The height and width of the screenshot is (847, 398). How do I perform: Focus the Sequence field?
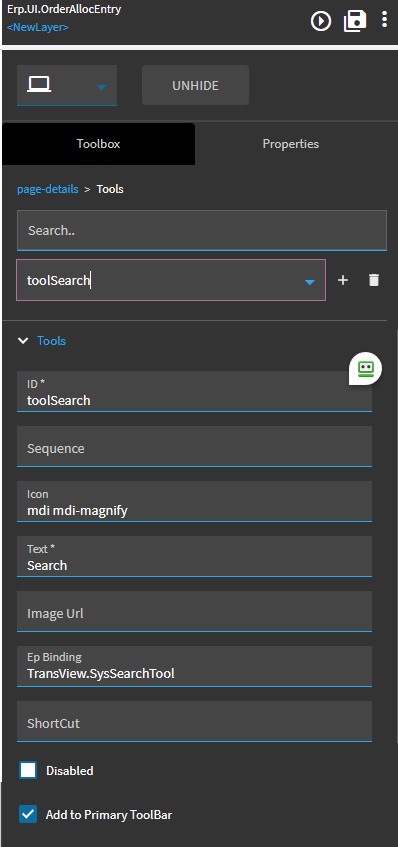(194, 446)
